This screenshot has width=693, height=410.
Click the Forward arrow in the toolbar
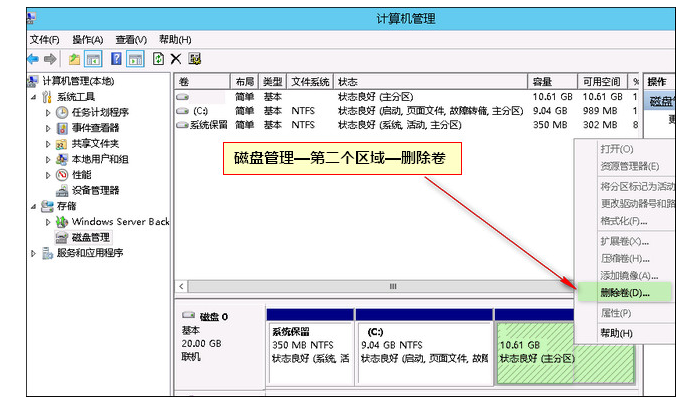tap(50, 59)
